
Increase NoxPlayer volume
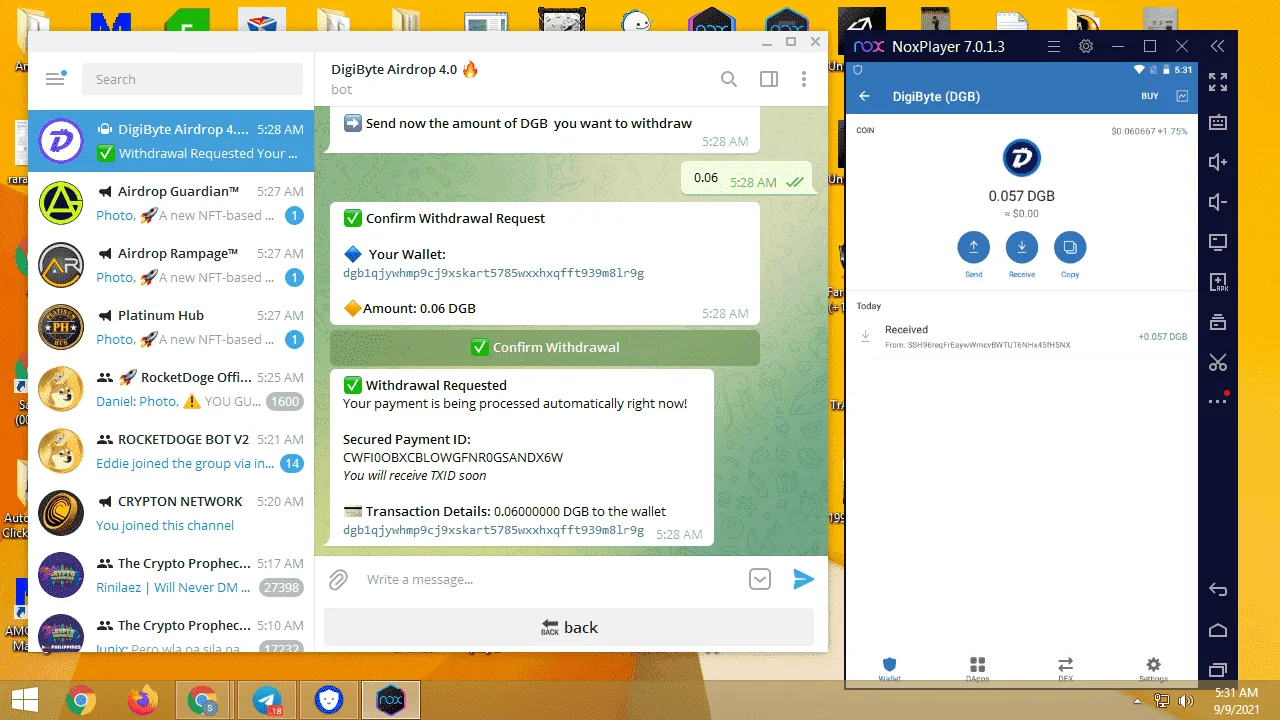pos(1218,162)
